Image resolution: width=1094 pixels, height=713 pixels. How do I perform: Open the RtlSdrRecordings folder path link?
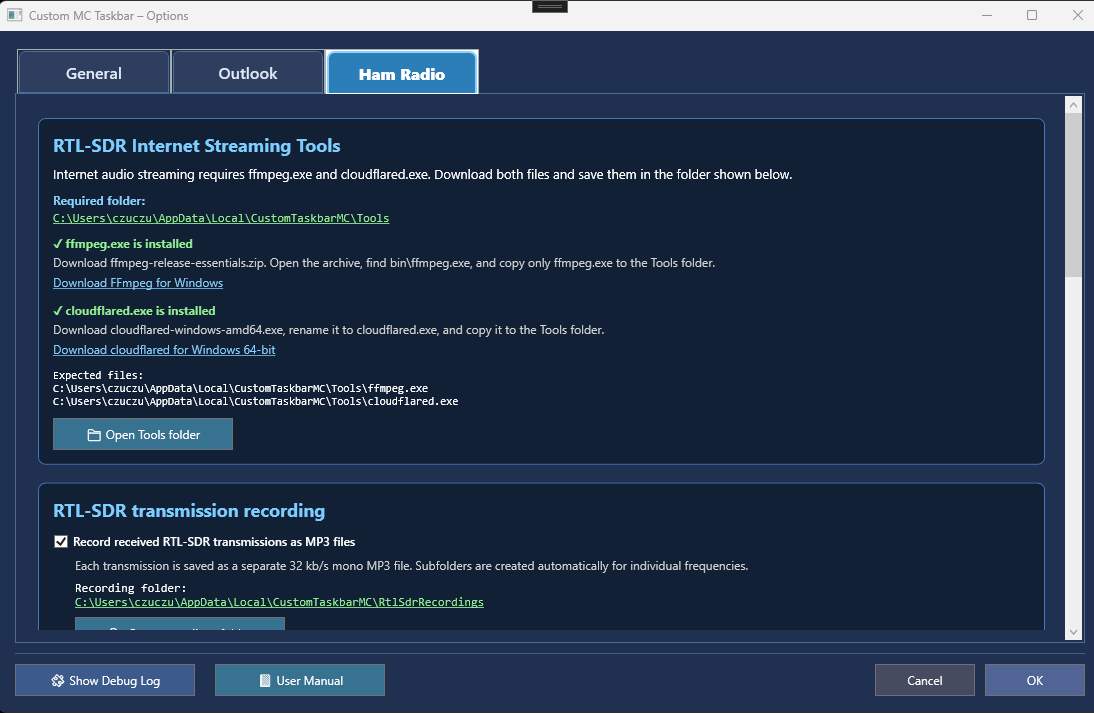[279, 602]
